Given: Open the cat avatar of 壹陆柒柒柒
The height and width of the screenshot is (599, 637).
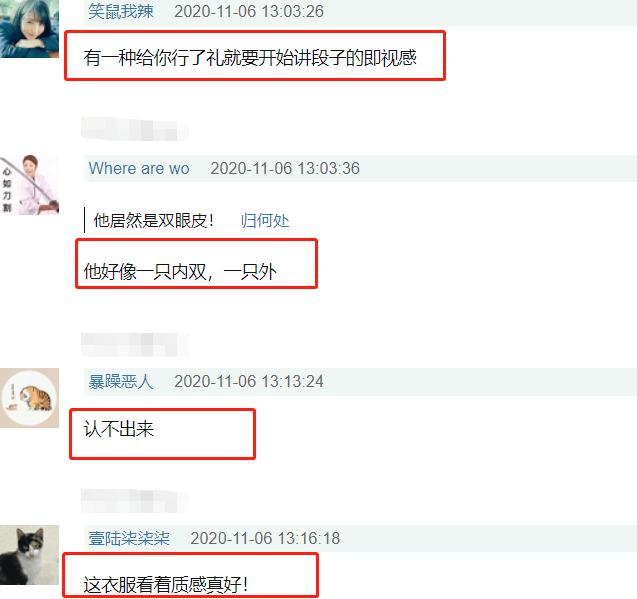Looking at the screenshot, I should click(x=29, y=555).
